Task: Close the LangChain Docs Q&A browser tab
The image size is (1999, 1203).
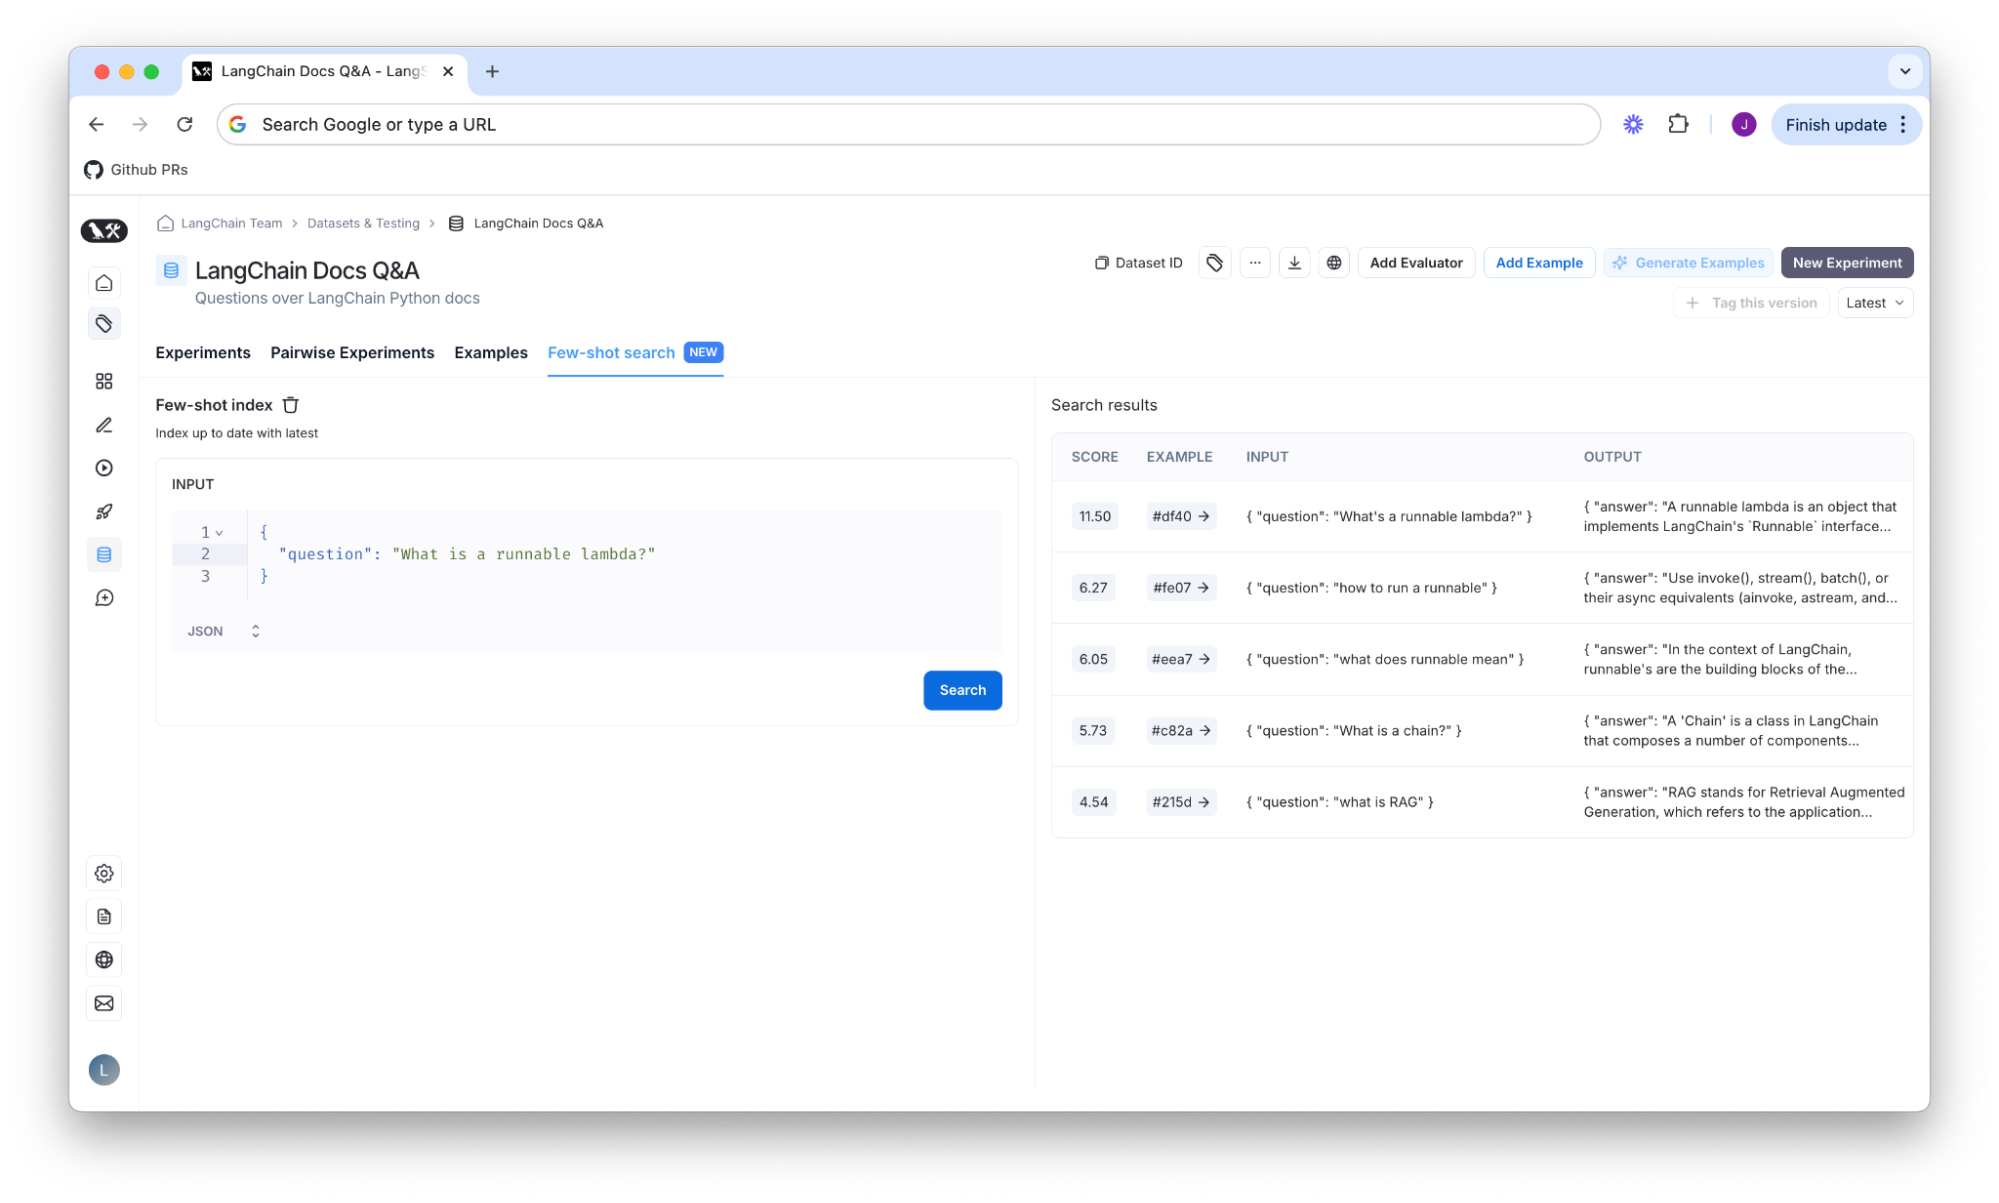Action: tap(448, 71)
